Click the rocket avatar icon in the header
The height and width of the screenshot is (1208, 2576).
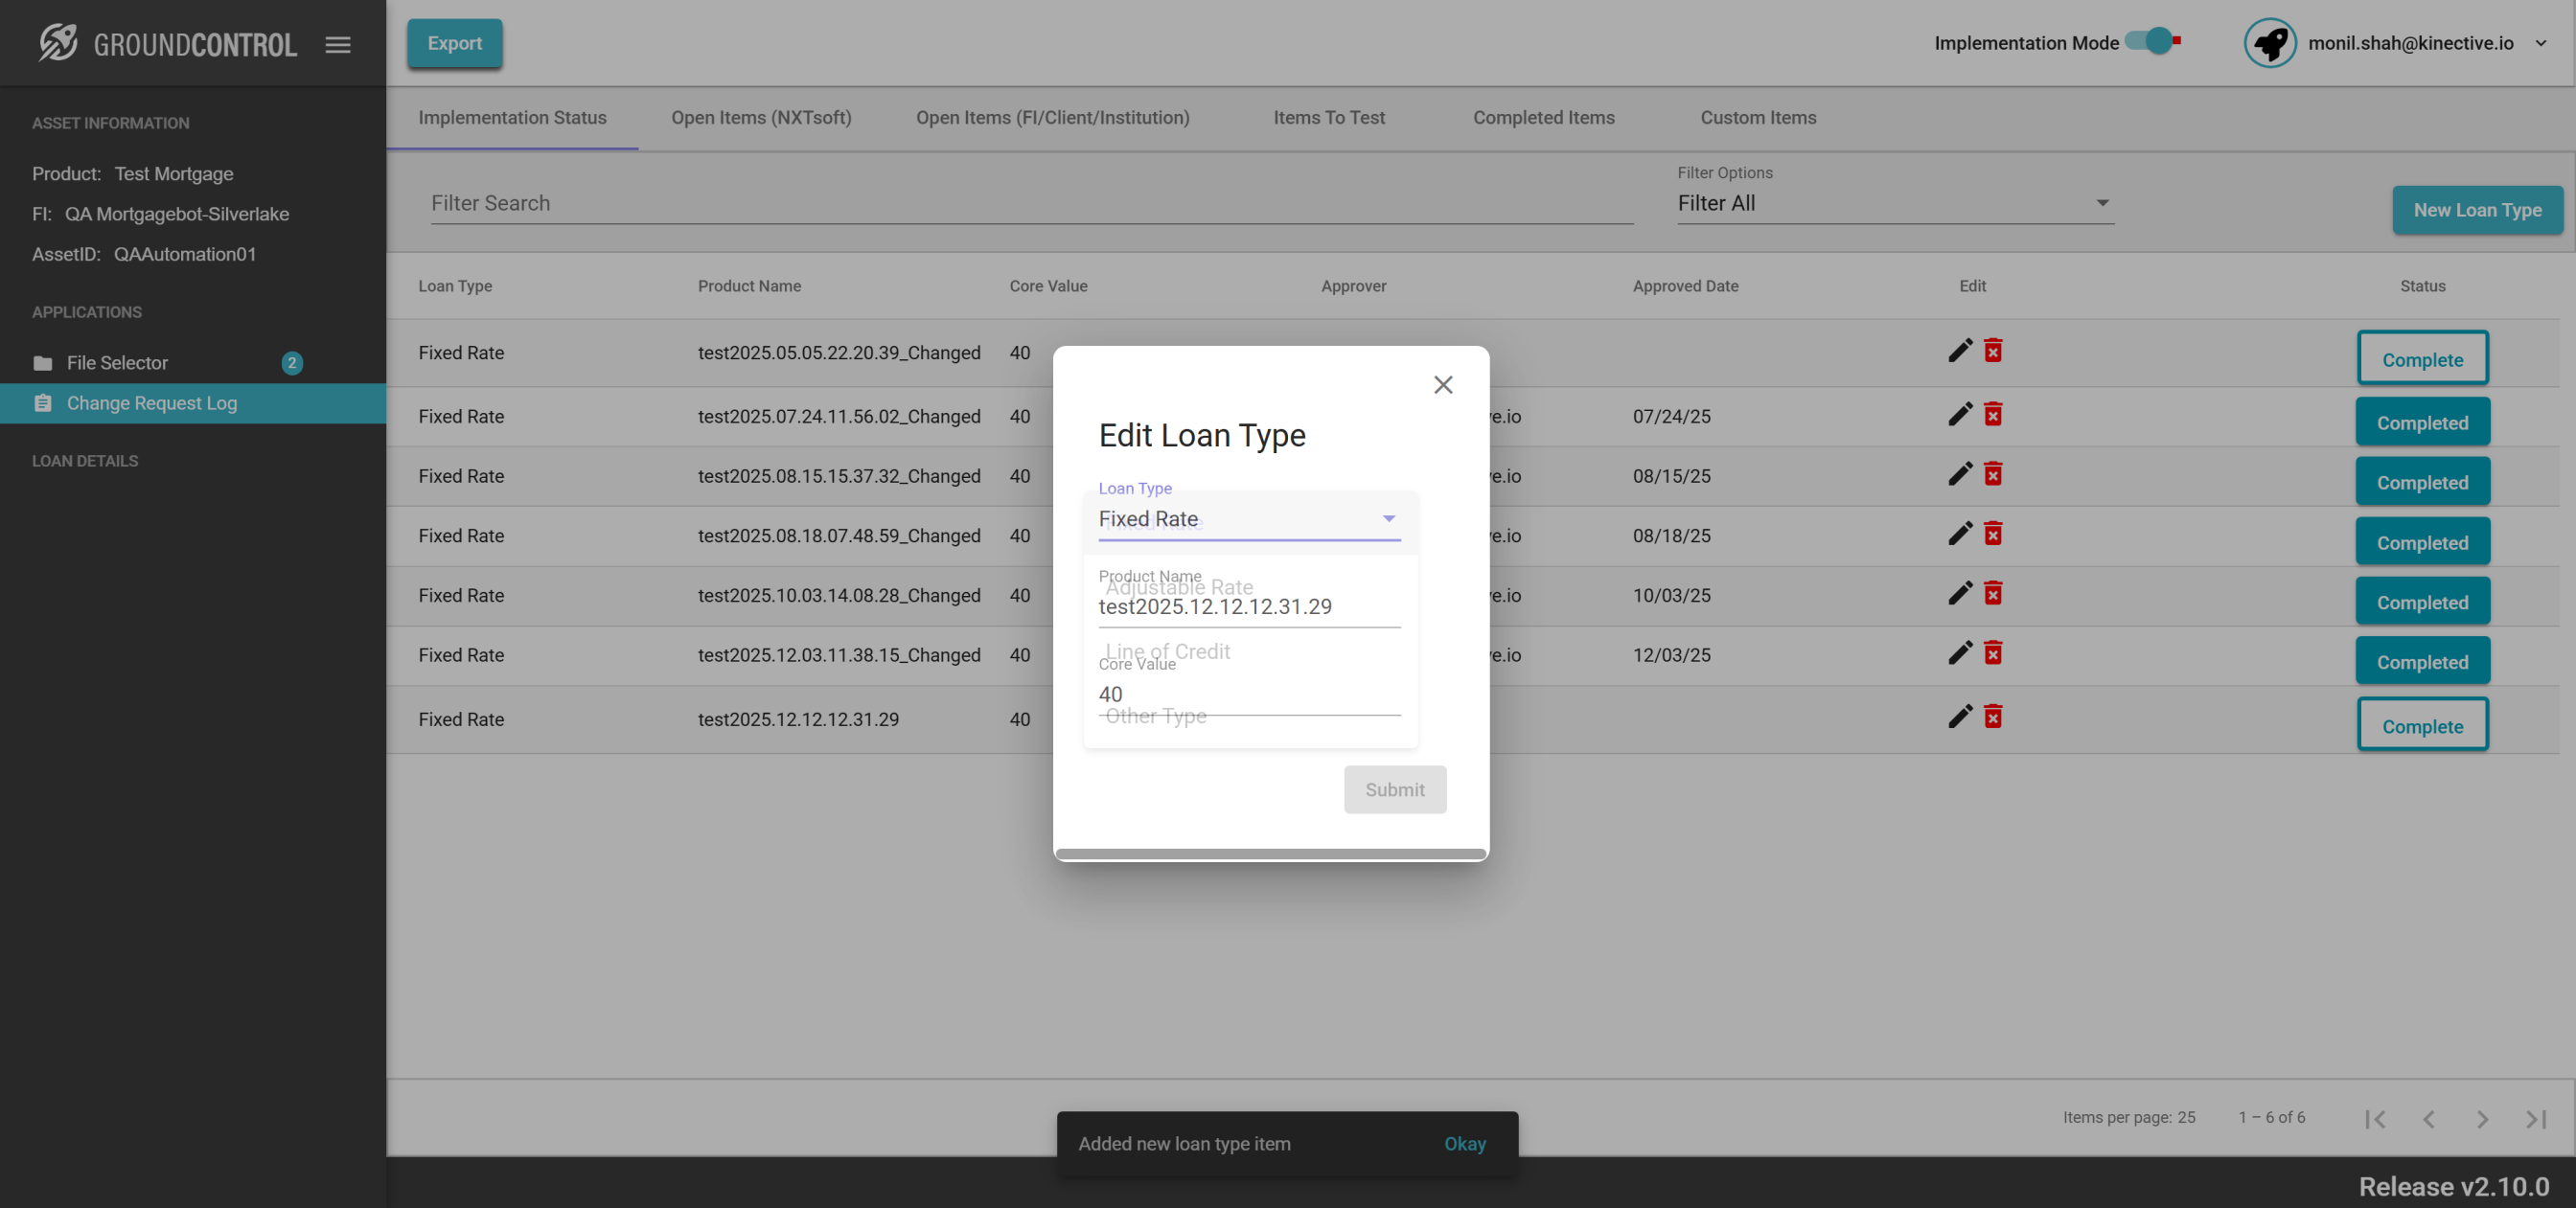pos(2269,43)
